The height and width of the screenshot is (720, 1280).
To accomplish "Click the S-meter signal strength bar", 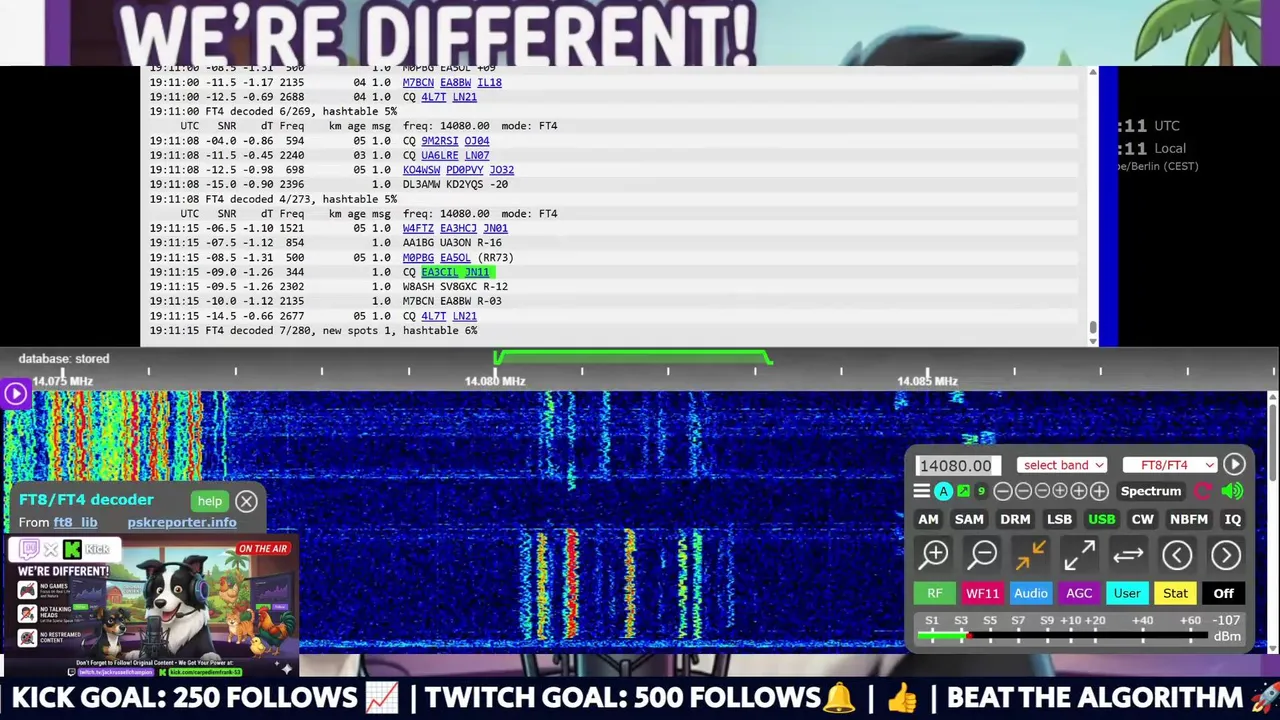I will click(1064, 636).
